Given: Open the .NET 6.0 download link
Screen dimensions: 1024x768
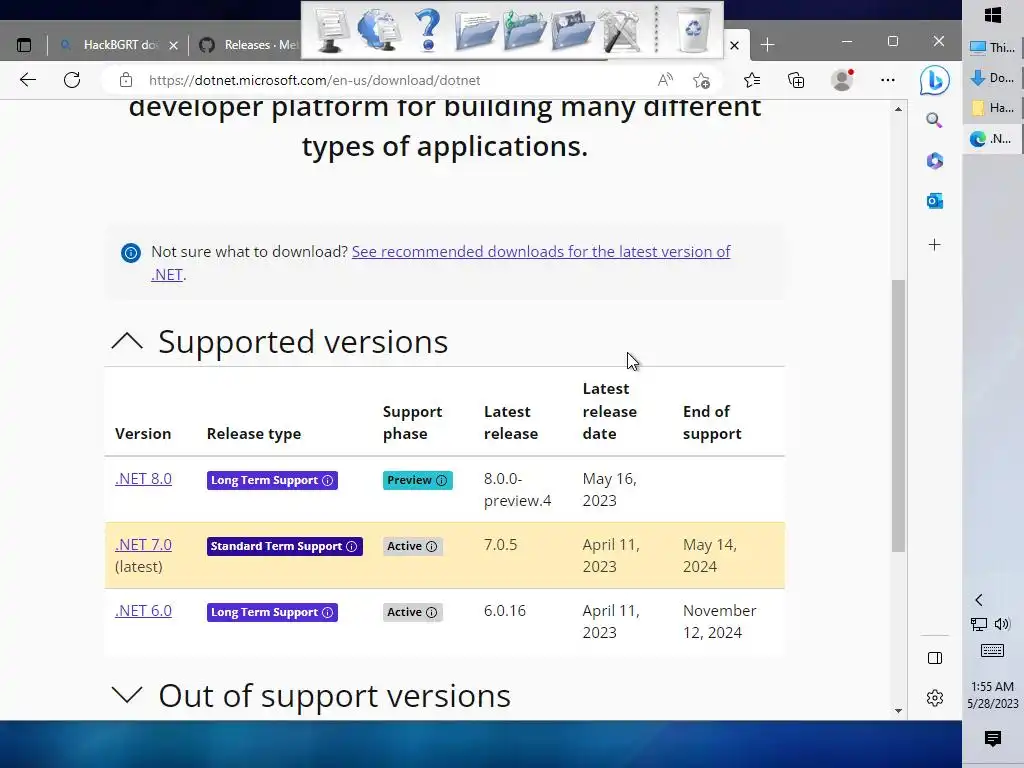Looking at the screenshot, I should (143, 611).
